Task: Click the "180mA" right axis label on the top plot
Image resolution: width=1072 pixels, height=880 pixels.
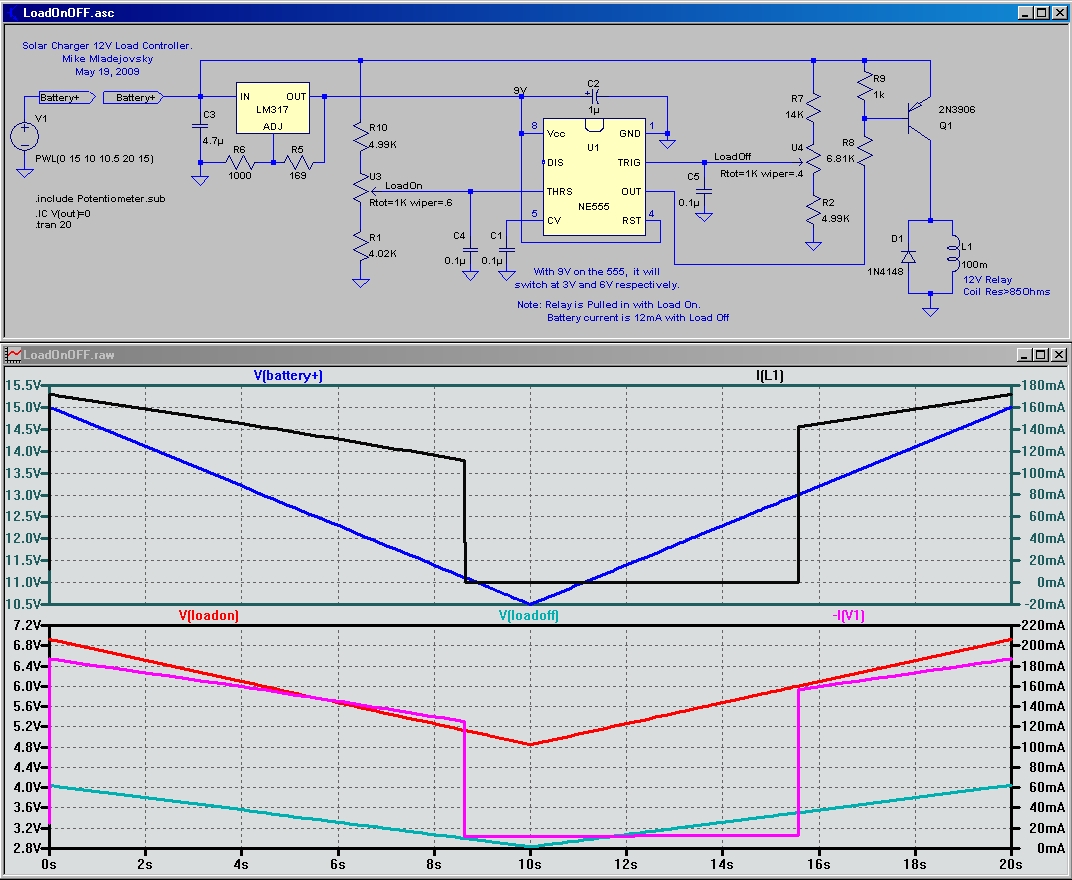Action: (1043, 386)
